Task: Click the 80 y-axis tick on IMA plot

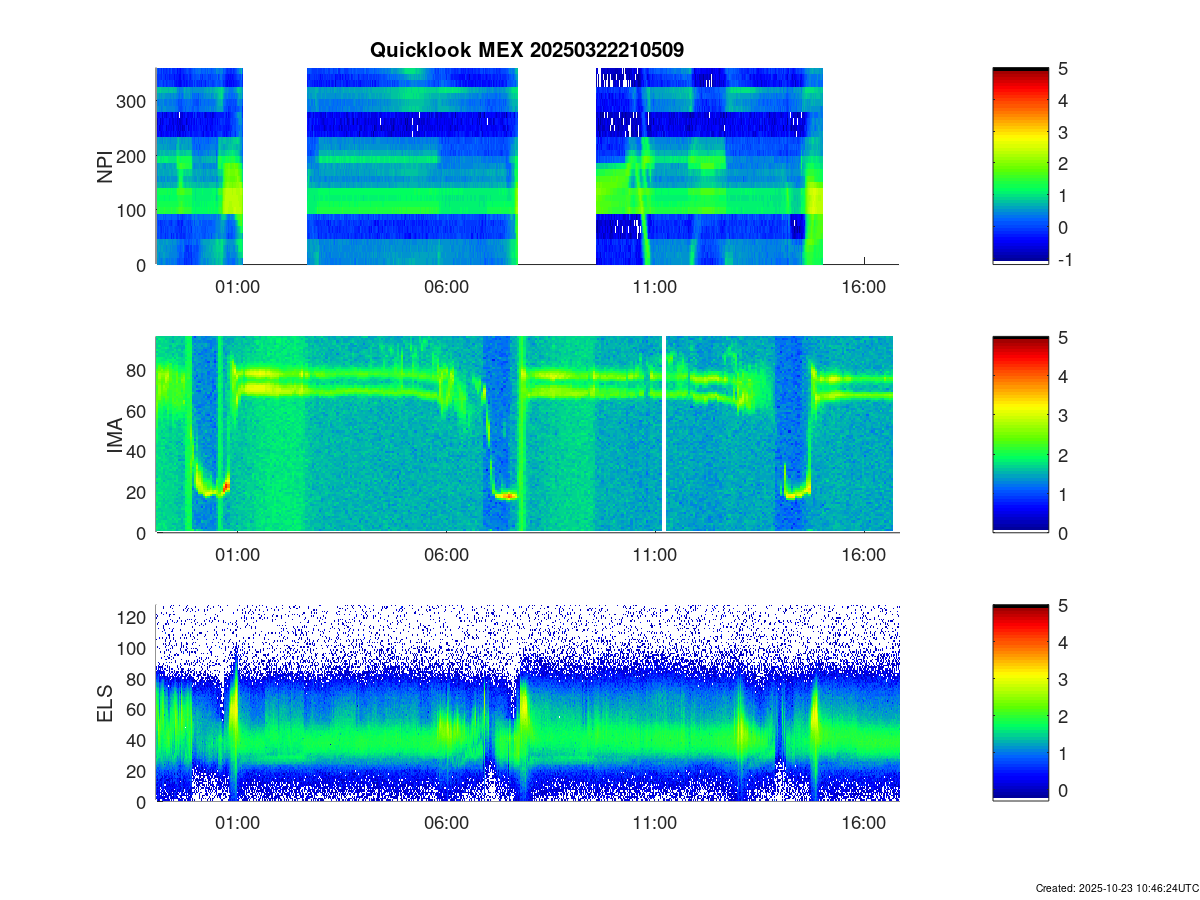Action: (137, 371)
